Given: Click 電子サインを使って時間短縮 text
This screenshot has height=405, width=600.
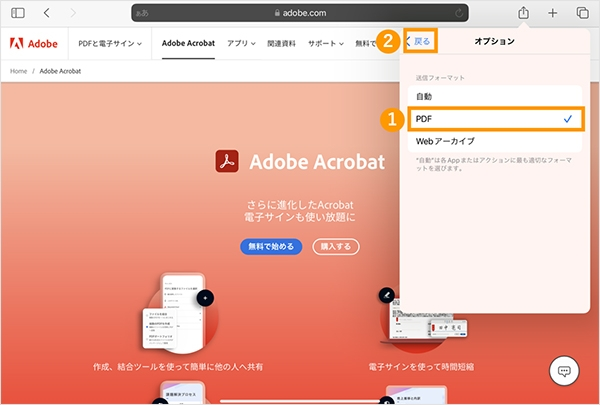Looking at the screenshot, I should pos(421,367).
